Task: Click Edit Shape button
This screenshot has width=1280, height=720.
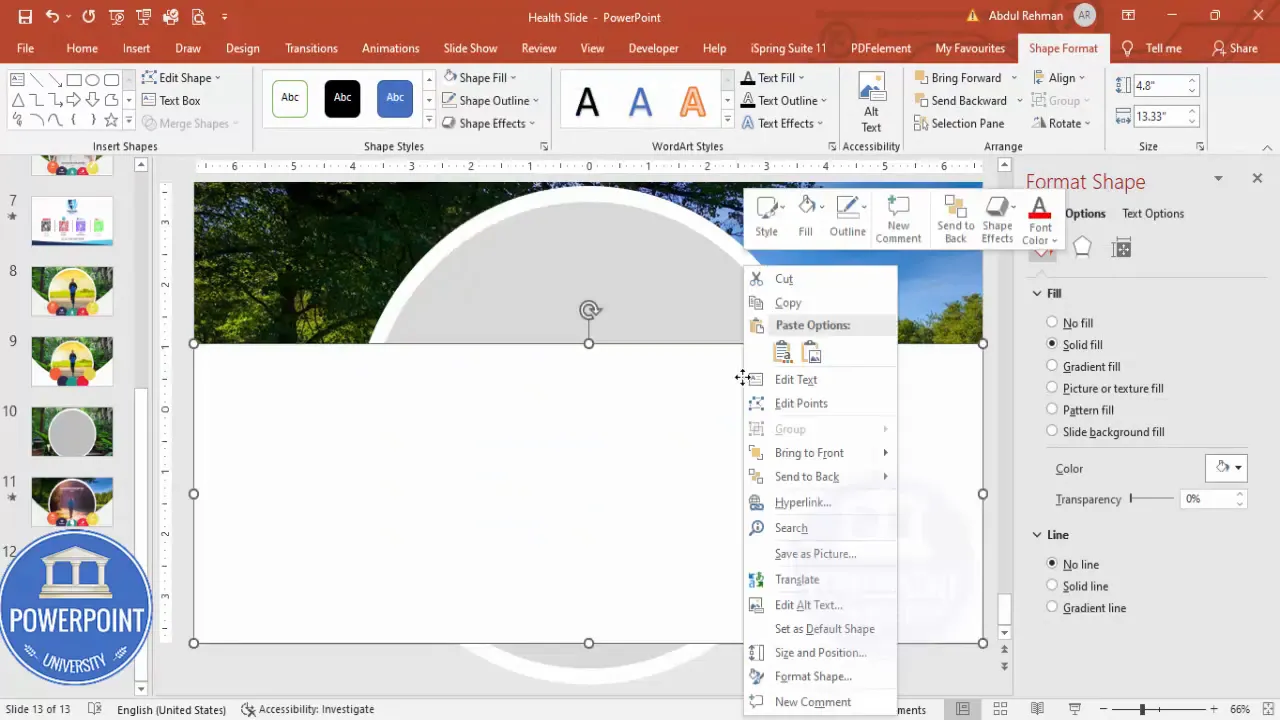Action: pos(181,77)
